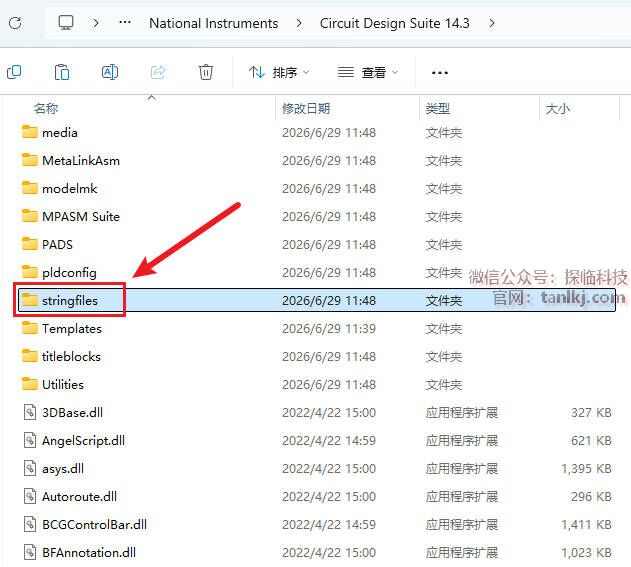Screen dimensions: 631x567
Task: Select the Utilities folder icon
Action: (29, 383)
